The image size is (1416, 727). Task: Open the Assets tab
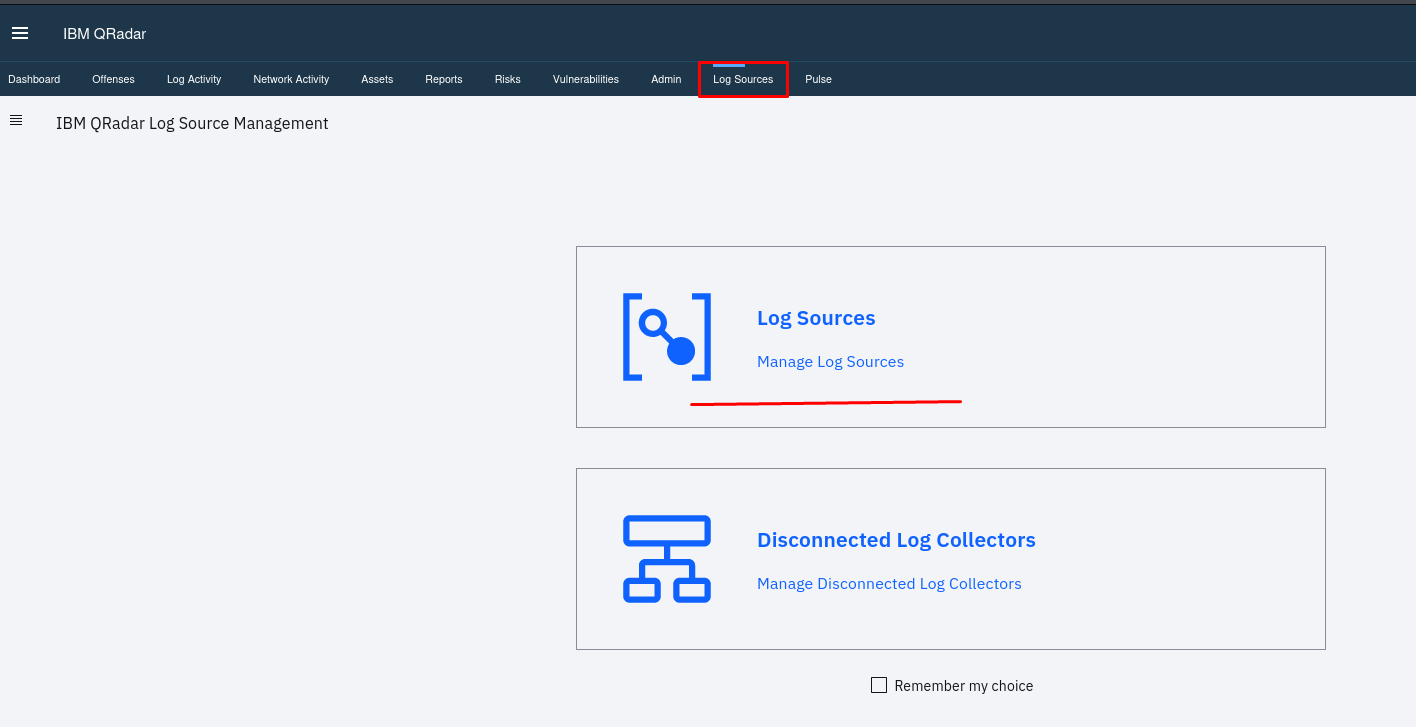coord(377,79)
